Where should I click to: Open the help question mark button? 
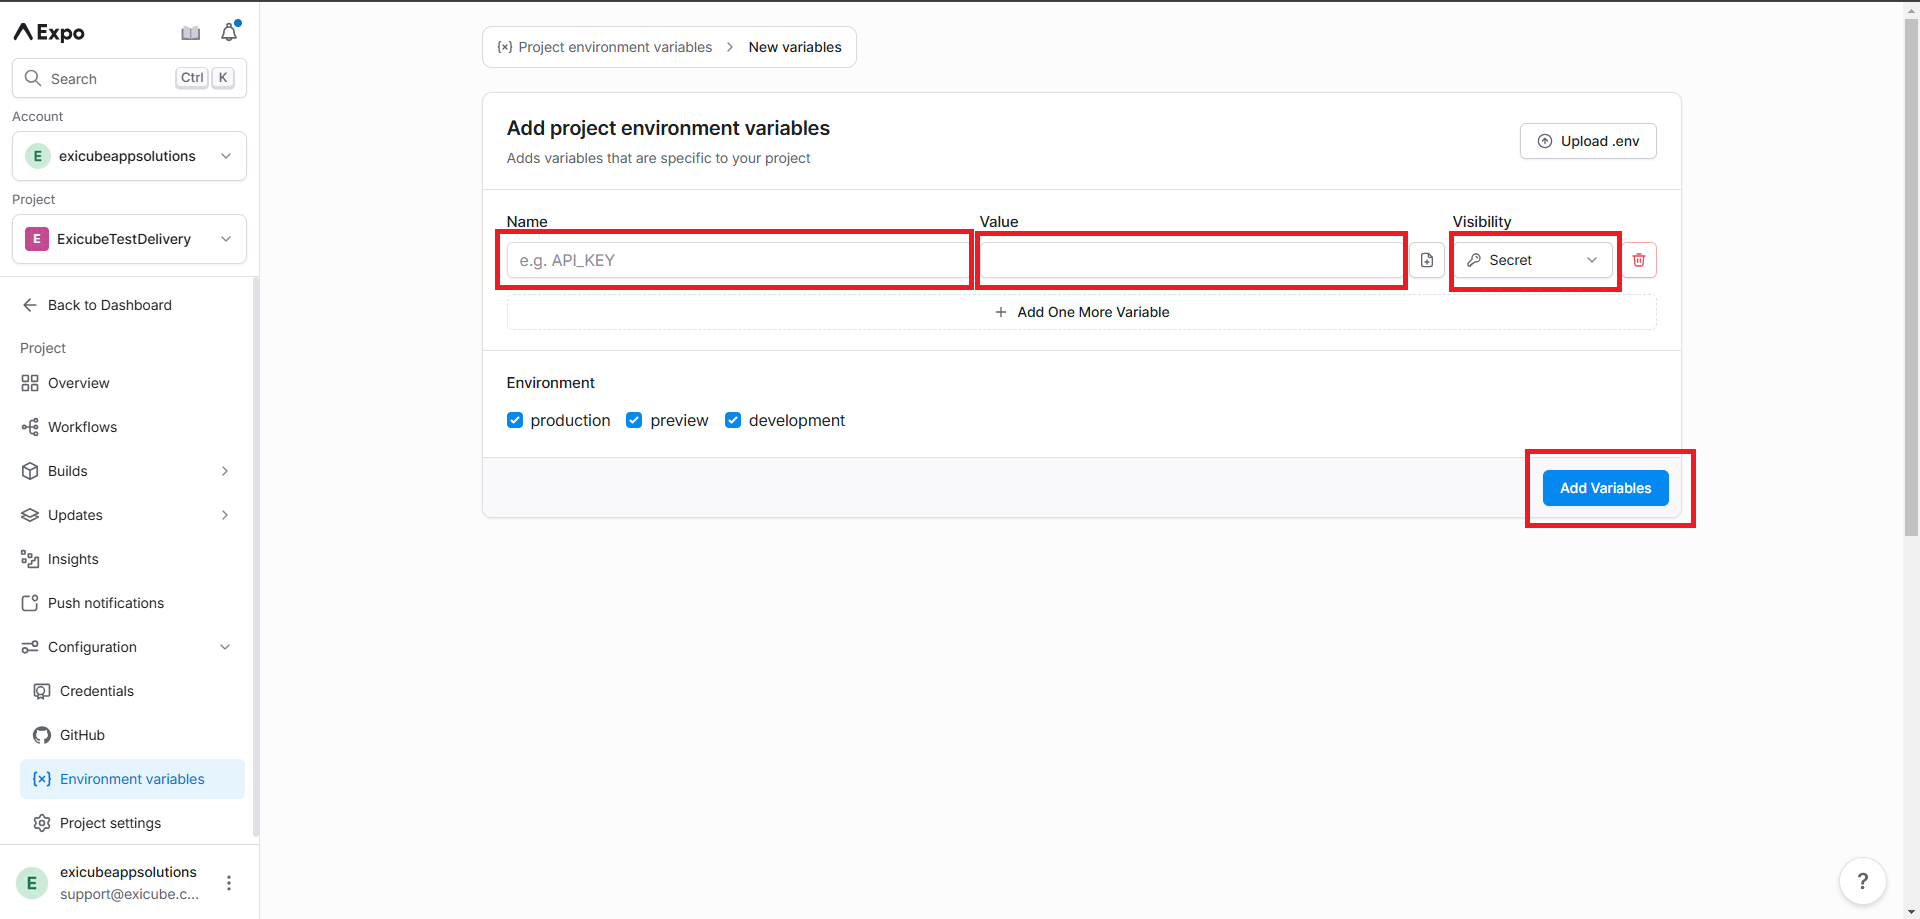[1862, 881]
